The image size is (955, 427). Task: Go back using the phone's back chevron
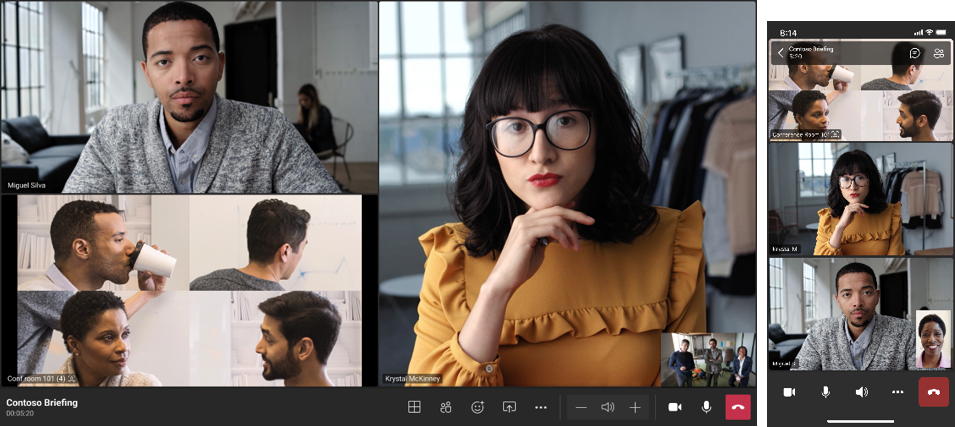click(x=780, y=53)
